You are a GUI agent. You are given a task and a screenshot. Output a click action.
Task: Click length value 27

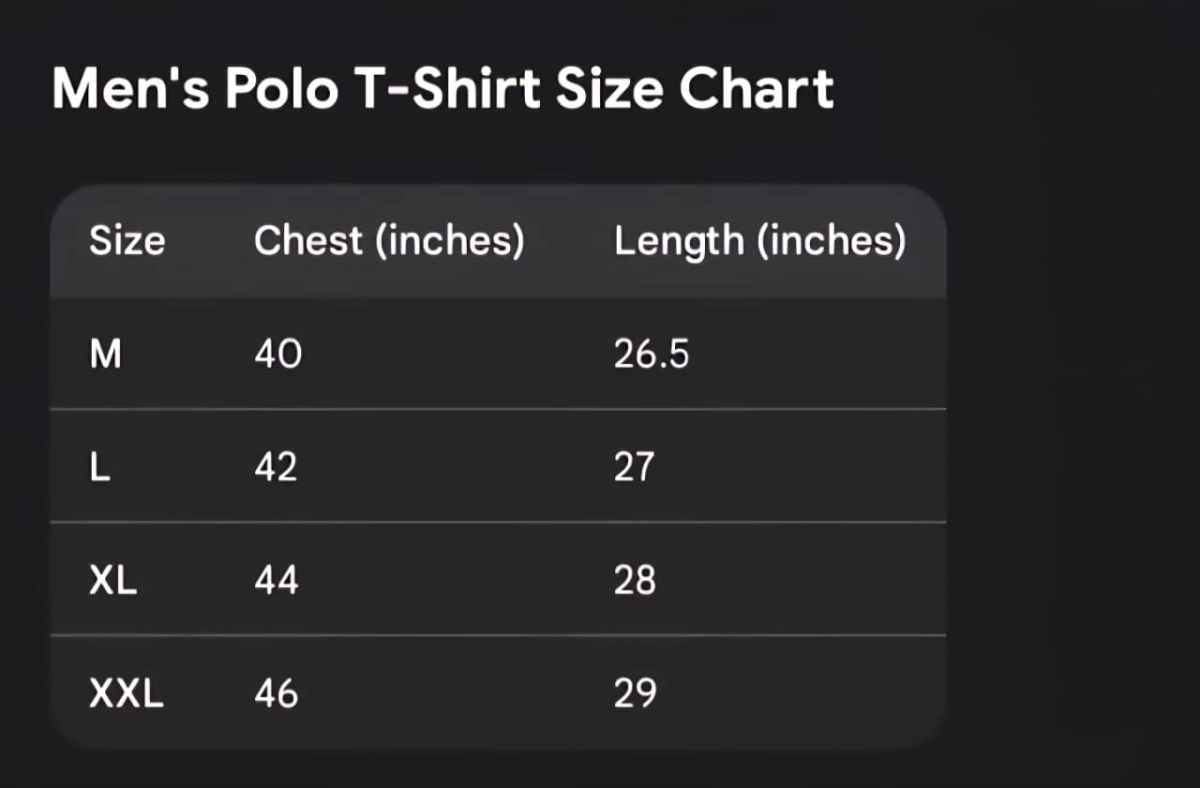click(x=634, y=467)
